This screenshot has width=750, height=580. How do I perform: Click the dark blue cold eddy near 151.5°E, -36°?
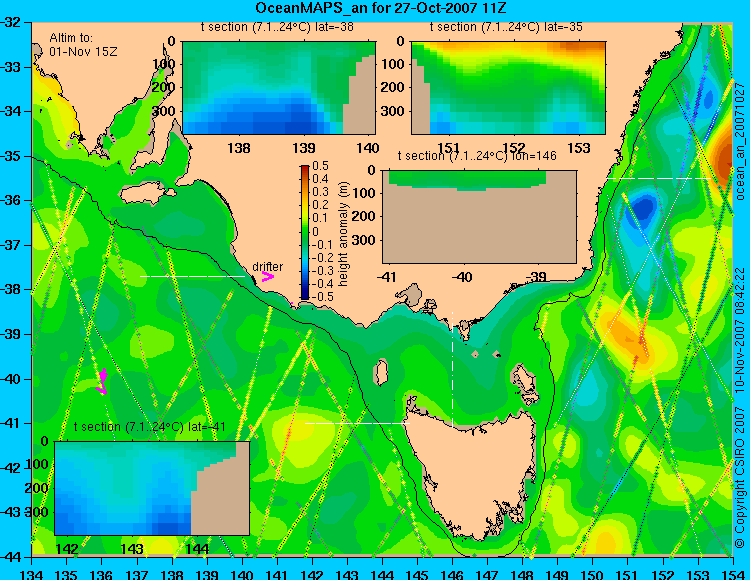coord(643,208)
